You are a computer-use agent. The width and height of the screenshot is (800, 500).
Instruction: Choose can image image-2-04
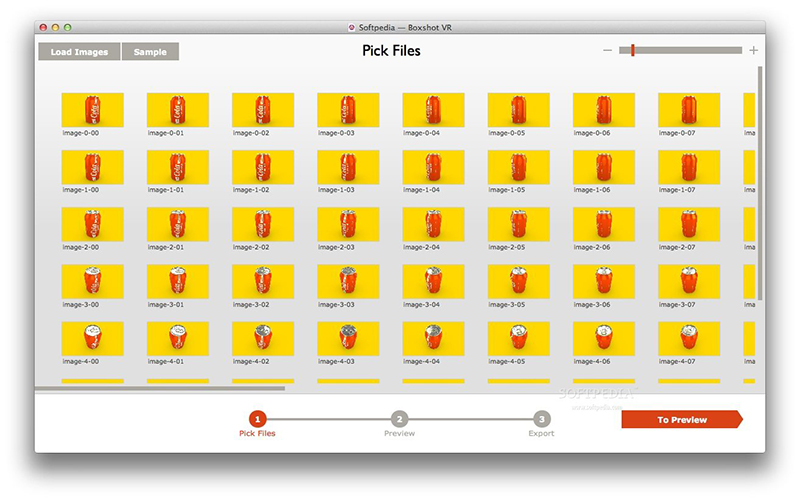click(433, 224)
